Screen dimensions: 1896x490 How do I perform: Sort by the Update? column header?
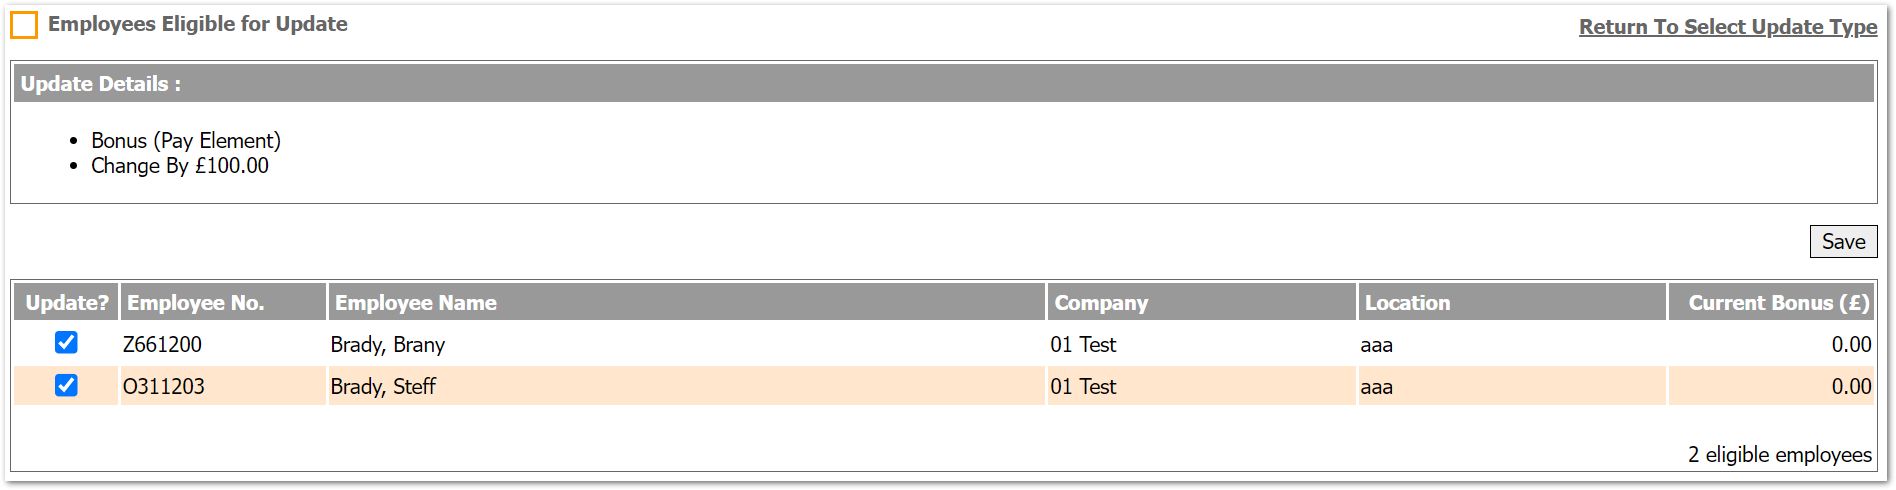(66, 302)
